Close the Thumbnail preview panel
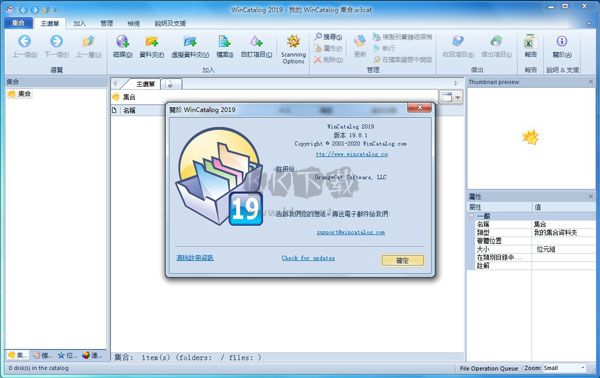The image size is (600, 378). 591,82
